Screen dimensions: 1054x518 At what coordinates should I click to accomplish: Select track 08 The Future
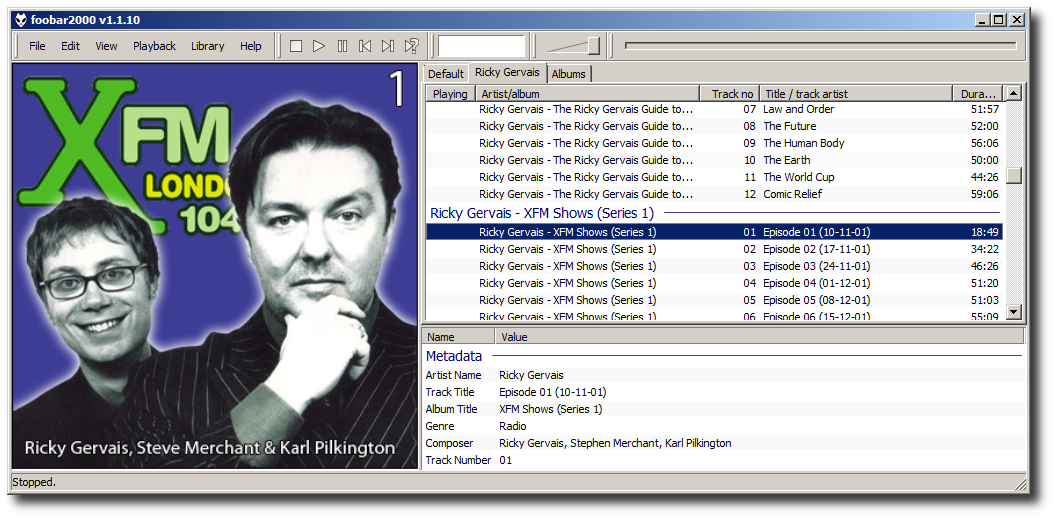(x=715, y=126)
